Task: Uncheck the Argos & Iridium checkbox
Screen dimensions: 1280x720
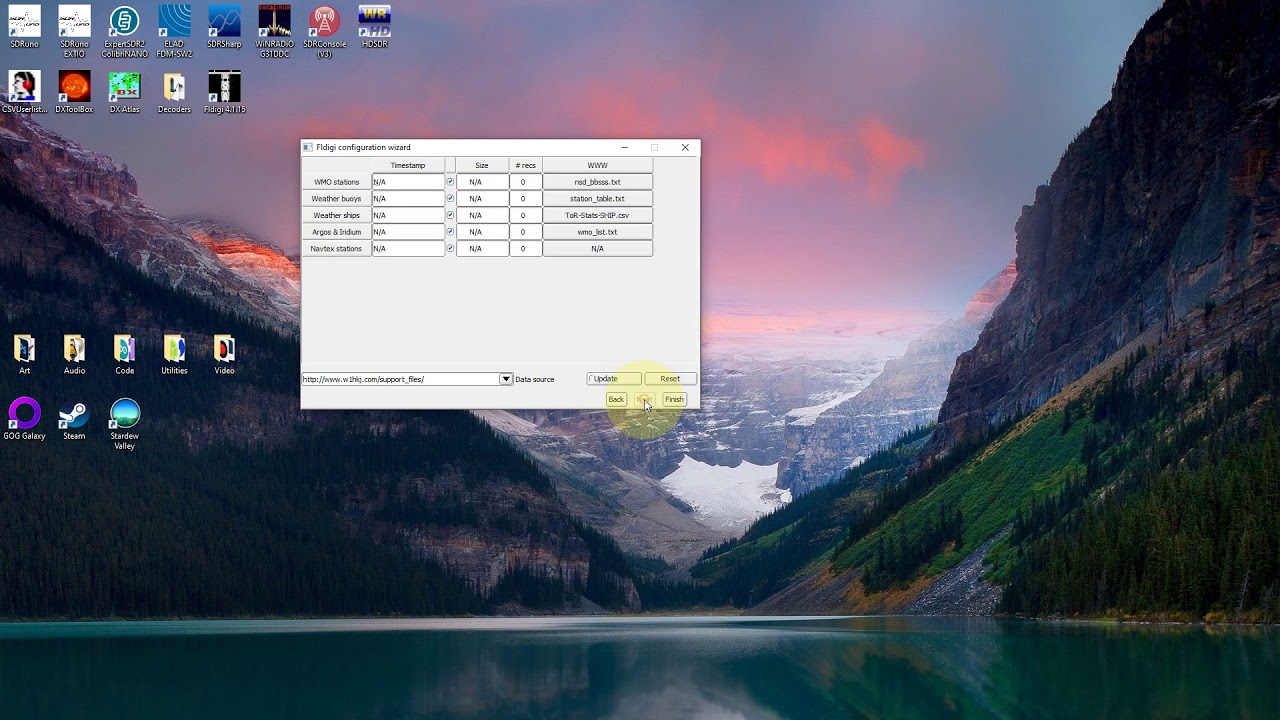Action: click(x=450, y=232)
